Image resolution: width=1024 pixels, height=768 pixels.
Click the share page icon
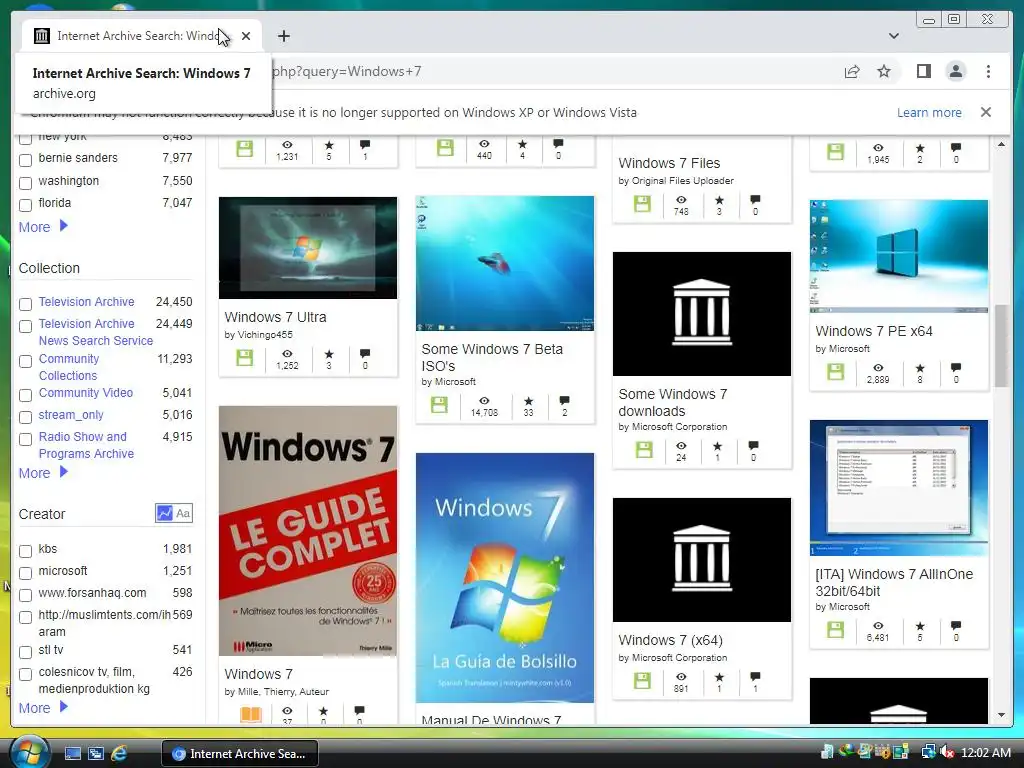(x=852, y=71)
